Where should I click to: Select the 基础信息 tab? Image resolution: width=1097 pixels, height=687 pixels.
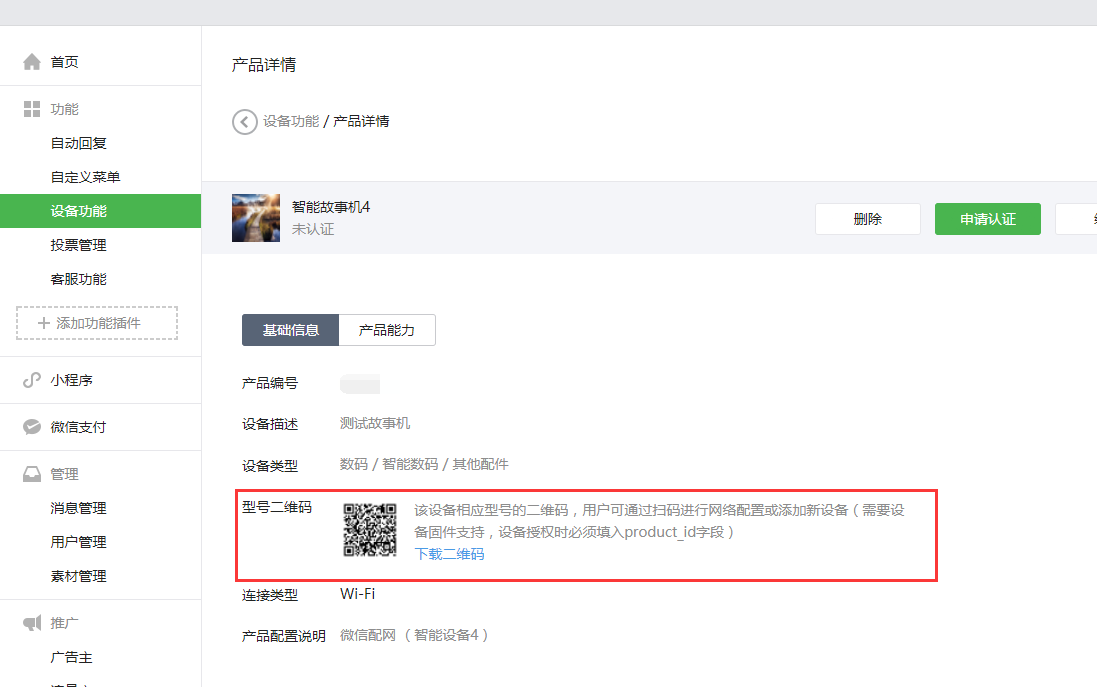pyautogui.click(x=291, y=330)
